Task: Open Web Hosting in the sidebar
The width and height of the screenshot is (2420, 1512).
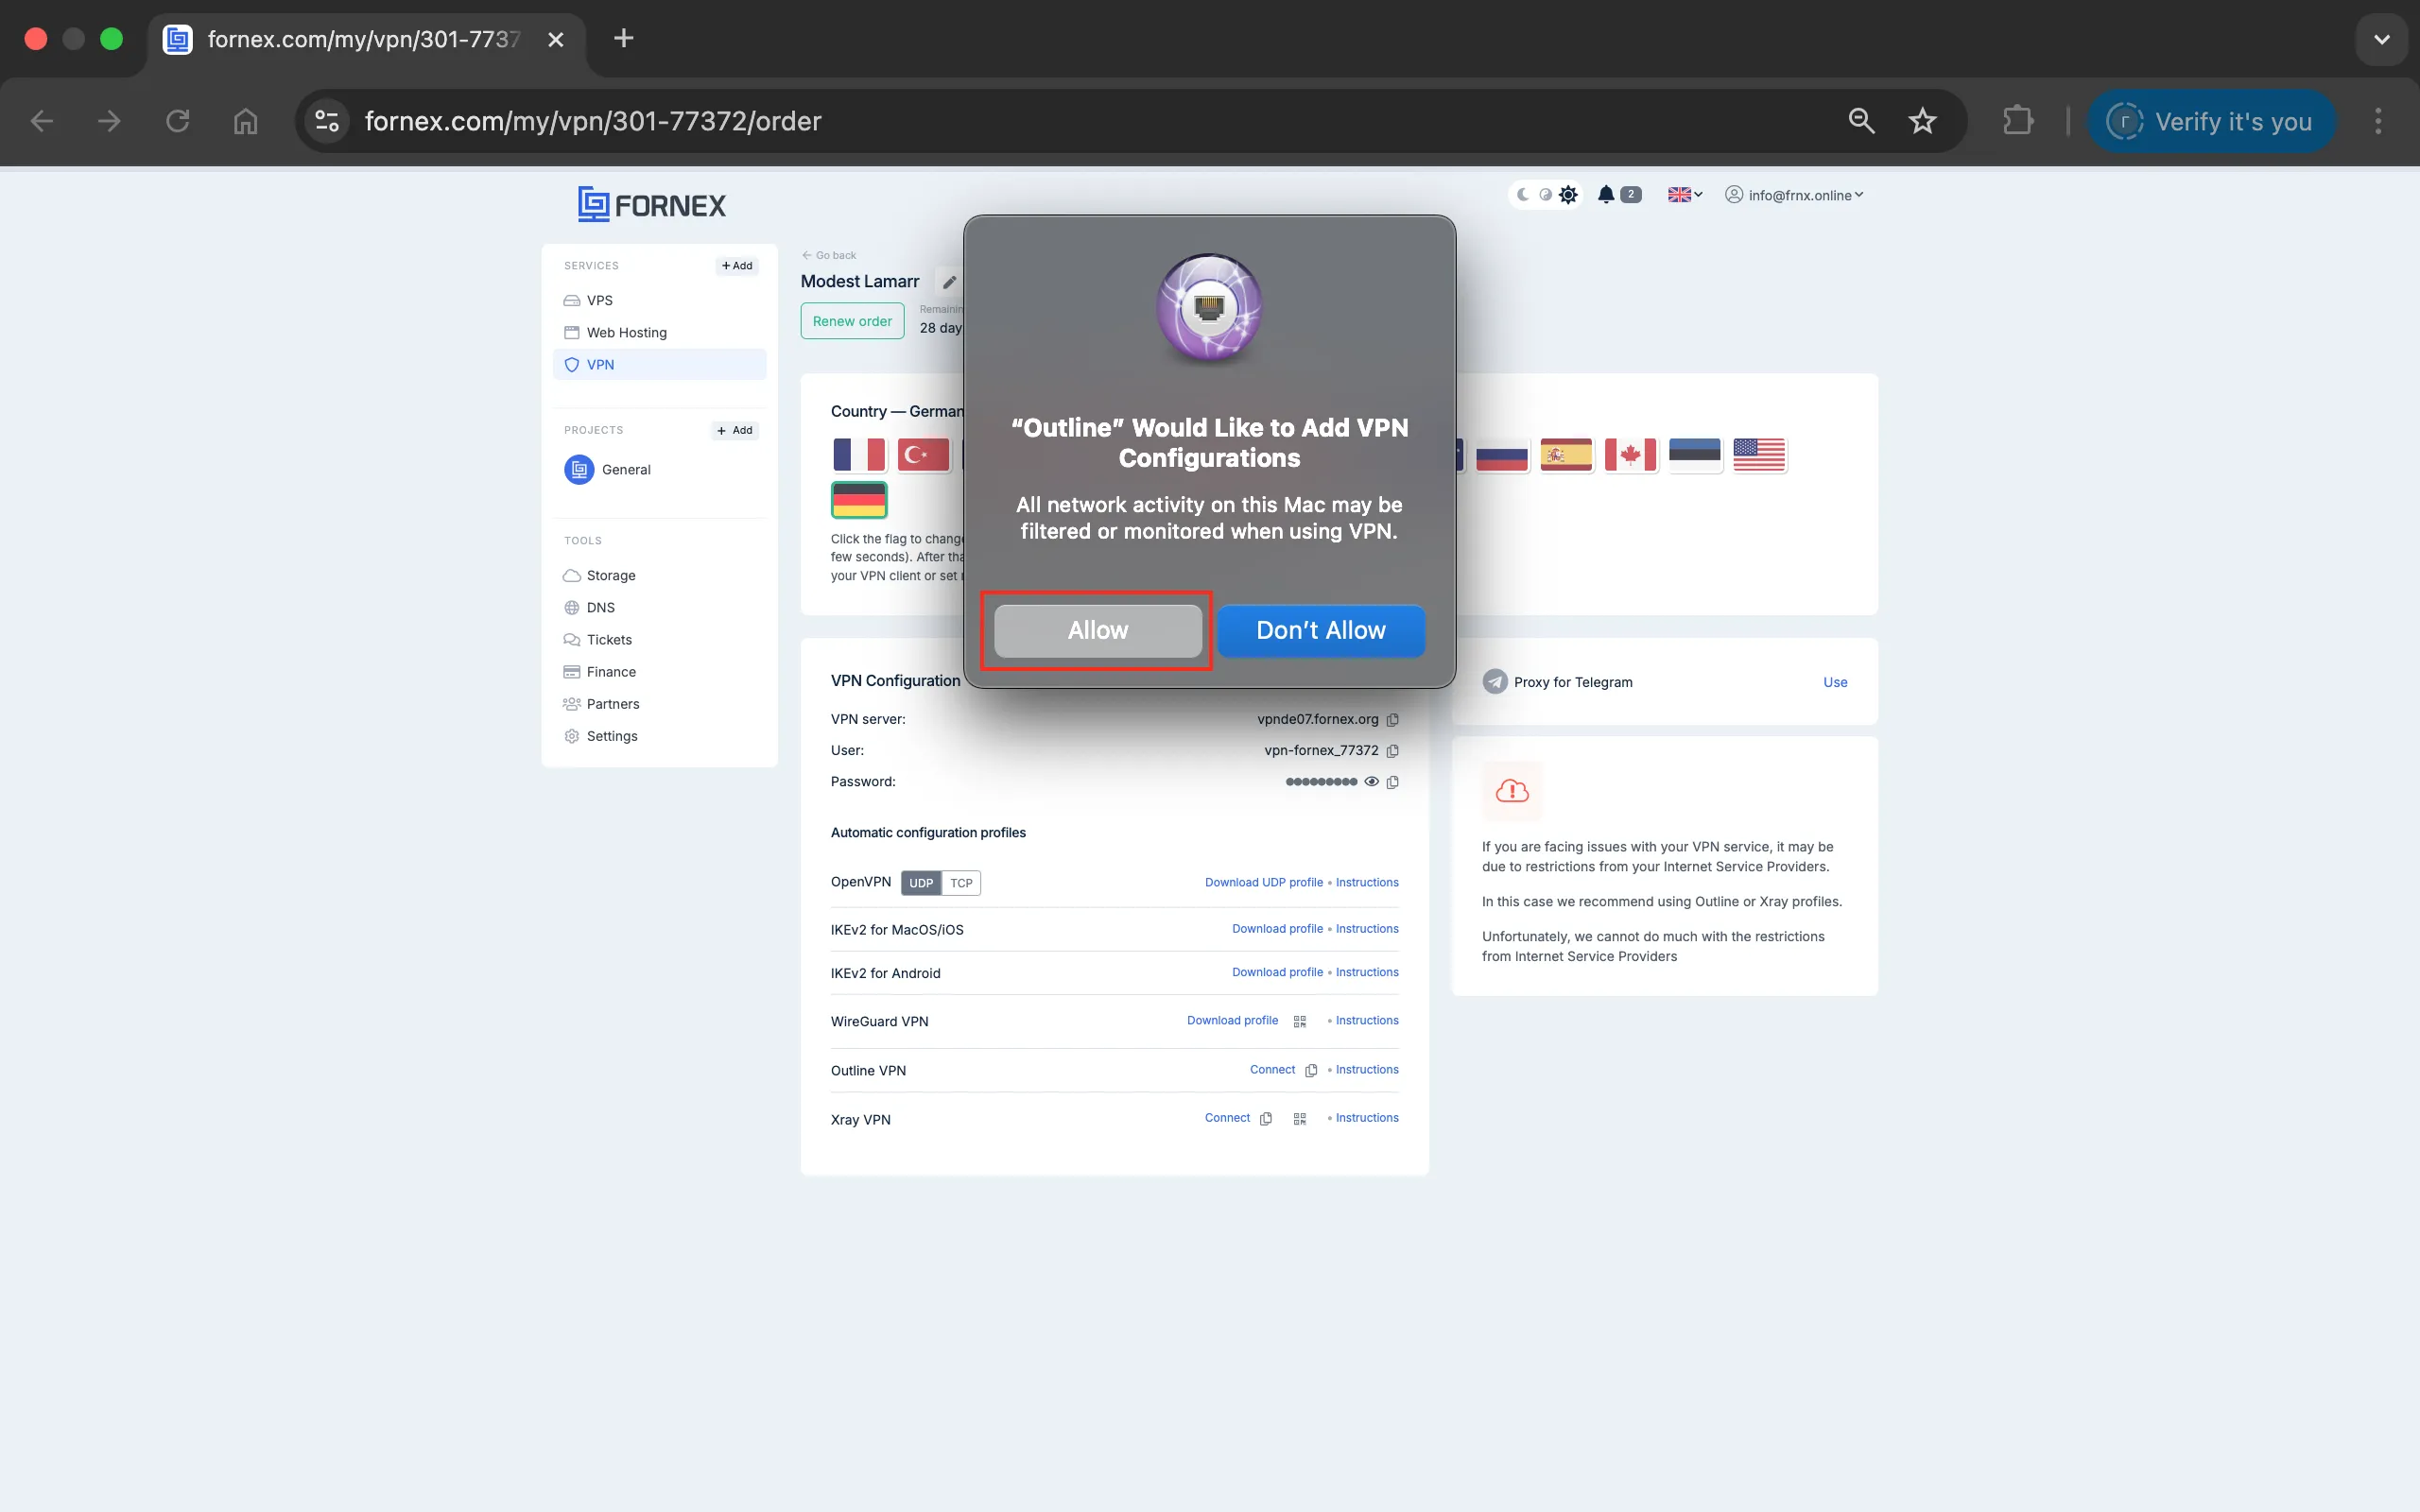Action: click(x=659, y=332)
